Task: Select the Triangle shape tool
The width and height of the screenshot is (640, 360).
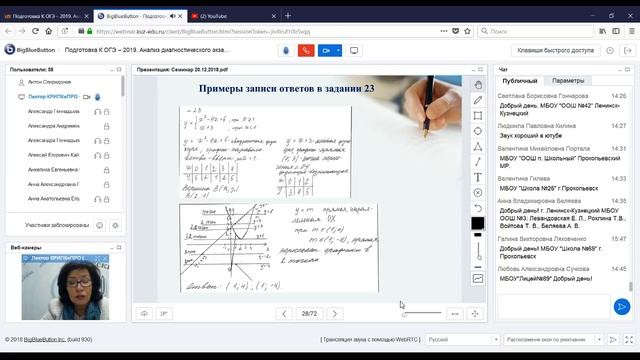Action: coord(478,147)
